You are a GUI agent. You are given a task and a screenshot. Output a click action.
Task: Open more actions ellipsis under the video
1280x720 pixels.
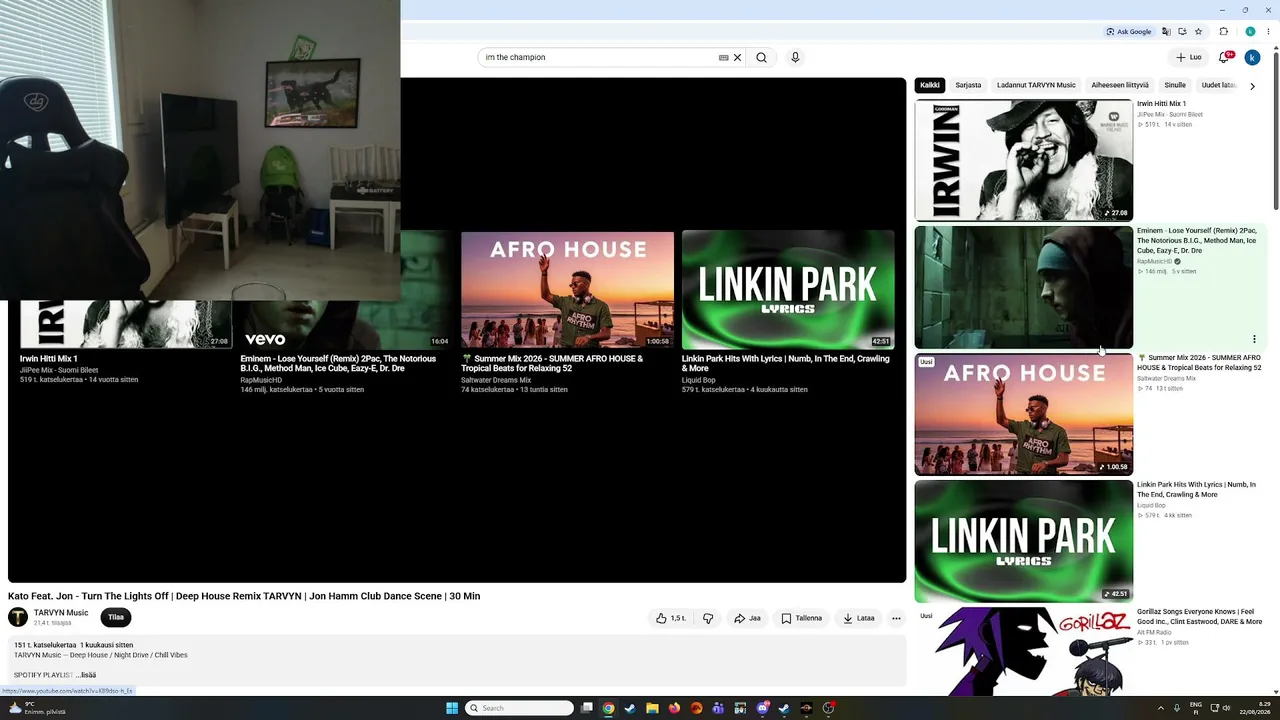coord(896,618)
